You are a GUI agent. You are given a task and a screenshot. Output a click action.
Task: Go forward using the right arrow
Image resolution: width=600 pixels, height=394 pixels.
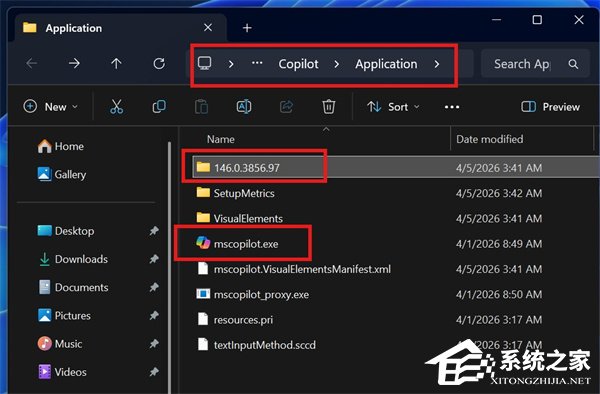click(74, 63)
